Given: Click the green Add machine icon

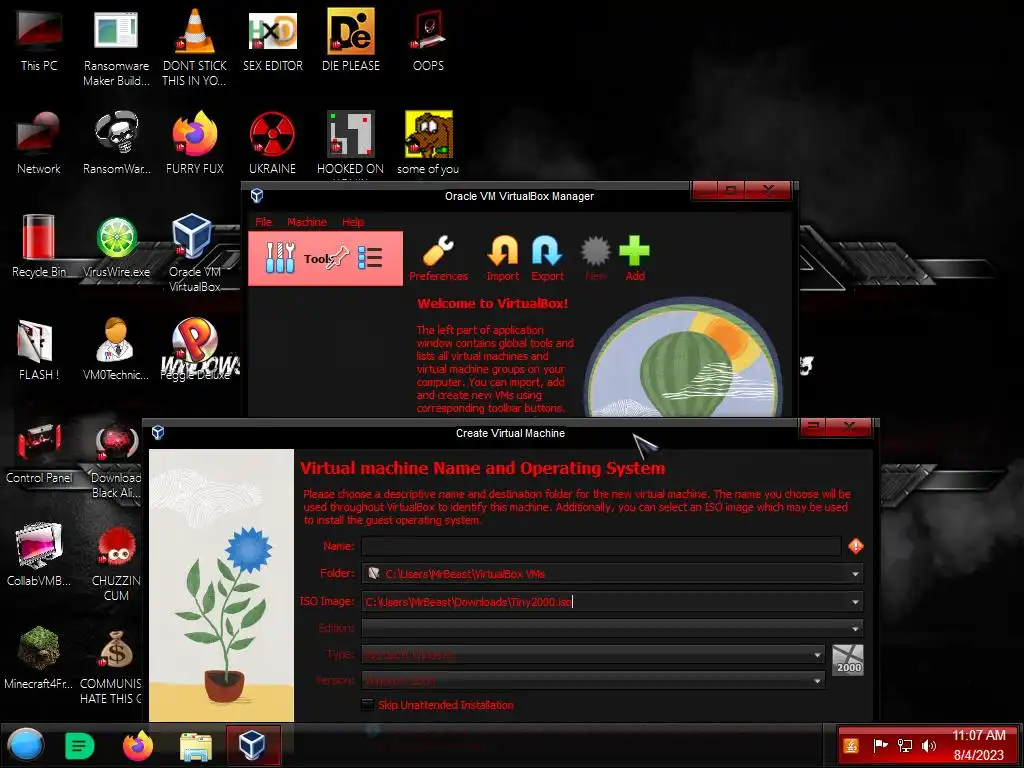Looking at the screenshot, I should click(x=635, y=258).
